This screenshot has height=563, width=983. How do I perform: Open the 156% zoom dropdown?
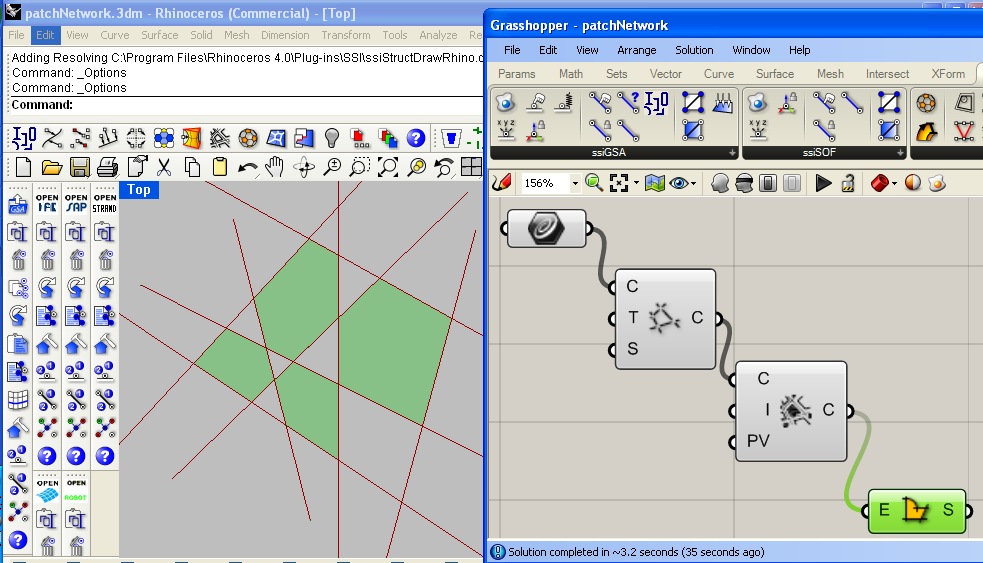[x=575, y=183]
